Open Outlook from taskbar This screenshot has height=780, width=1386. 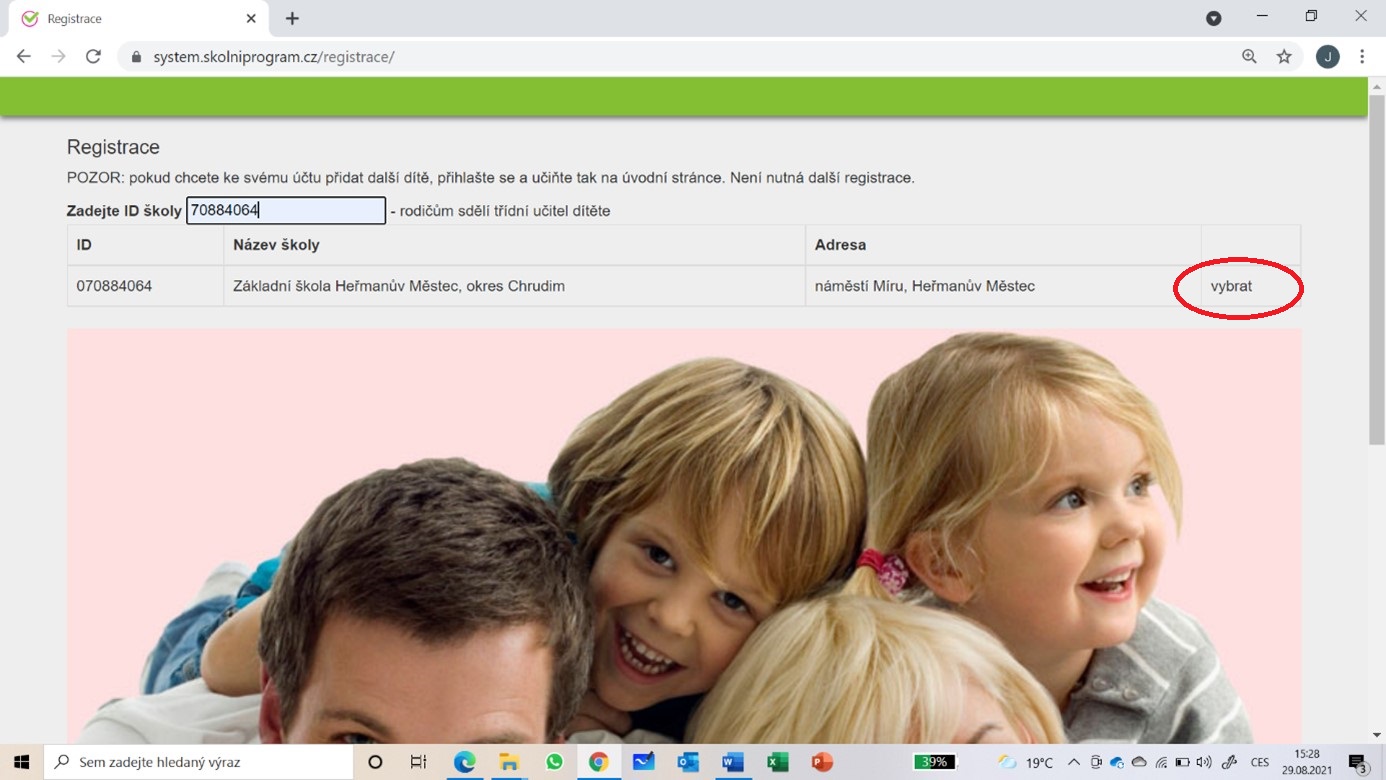[x=688, y=762]
